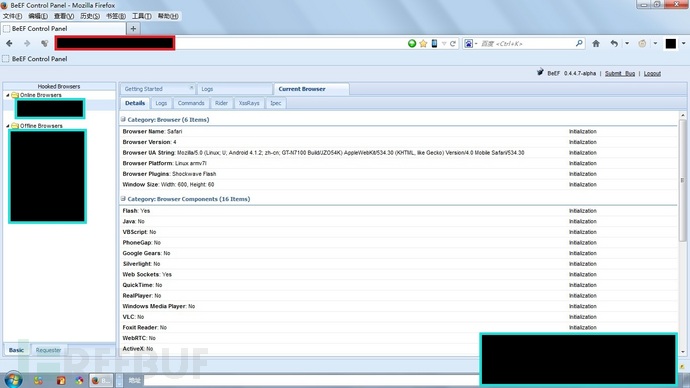This screenshot has height=388, width=690.
Task: Click the mobile phone icon in address bar
Action: 434,43
